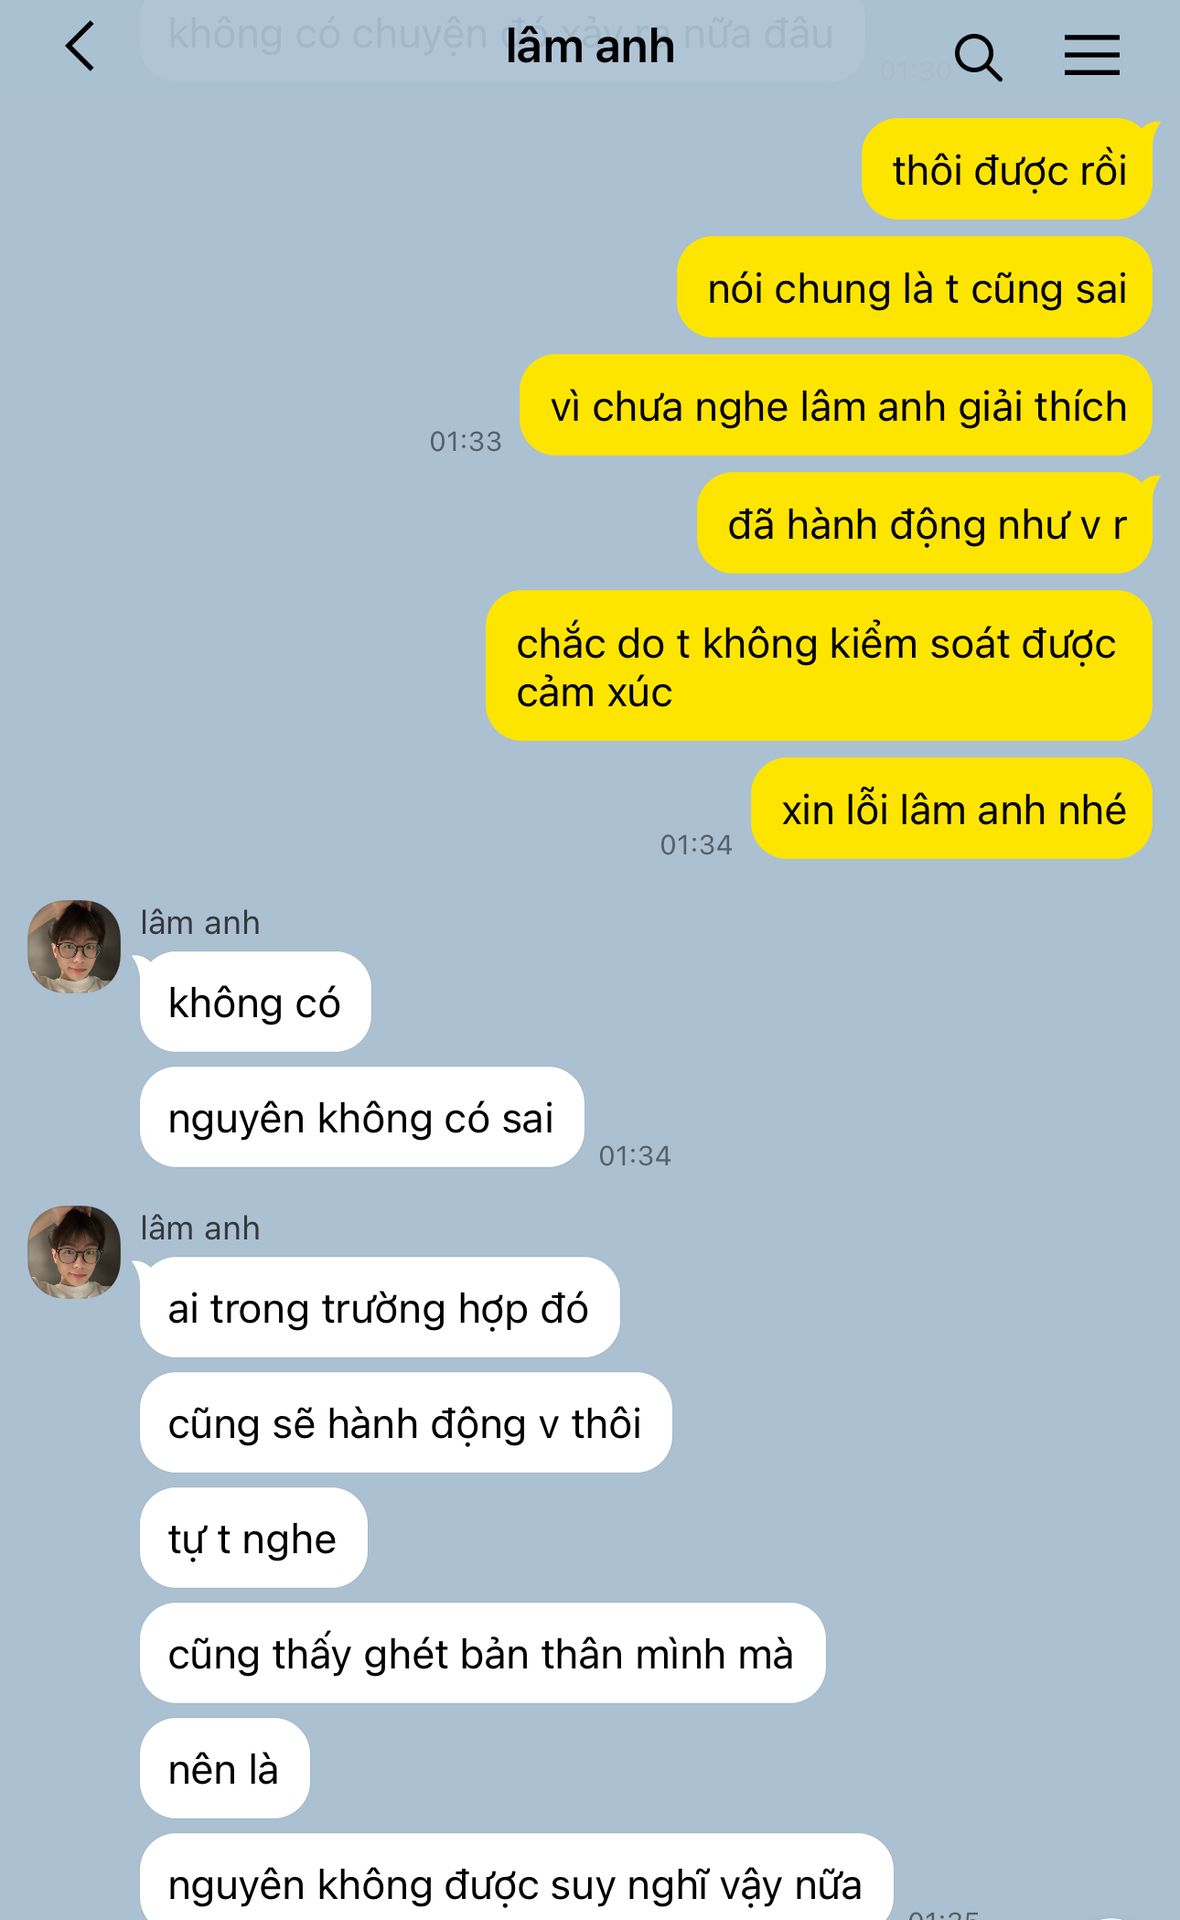Tap the 'không có' reply bubble
Viewport: 1180px width, 1920px height.
click(x=255, y=1001)
